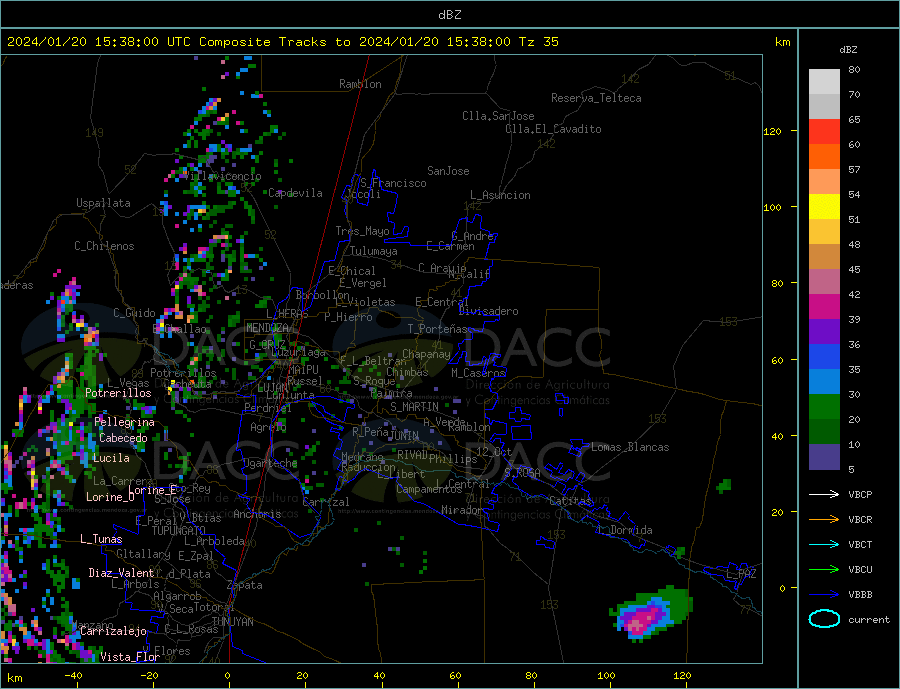Pick the bright green 30 dBZ swatch
Screen dimensions: 900x689
tap(824, 407)
